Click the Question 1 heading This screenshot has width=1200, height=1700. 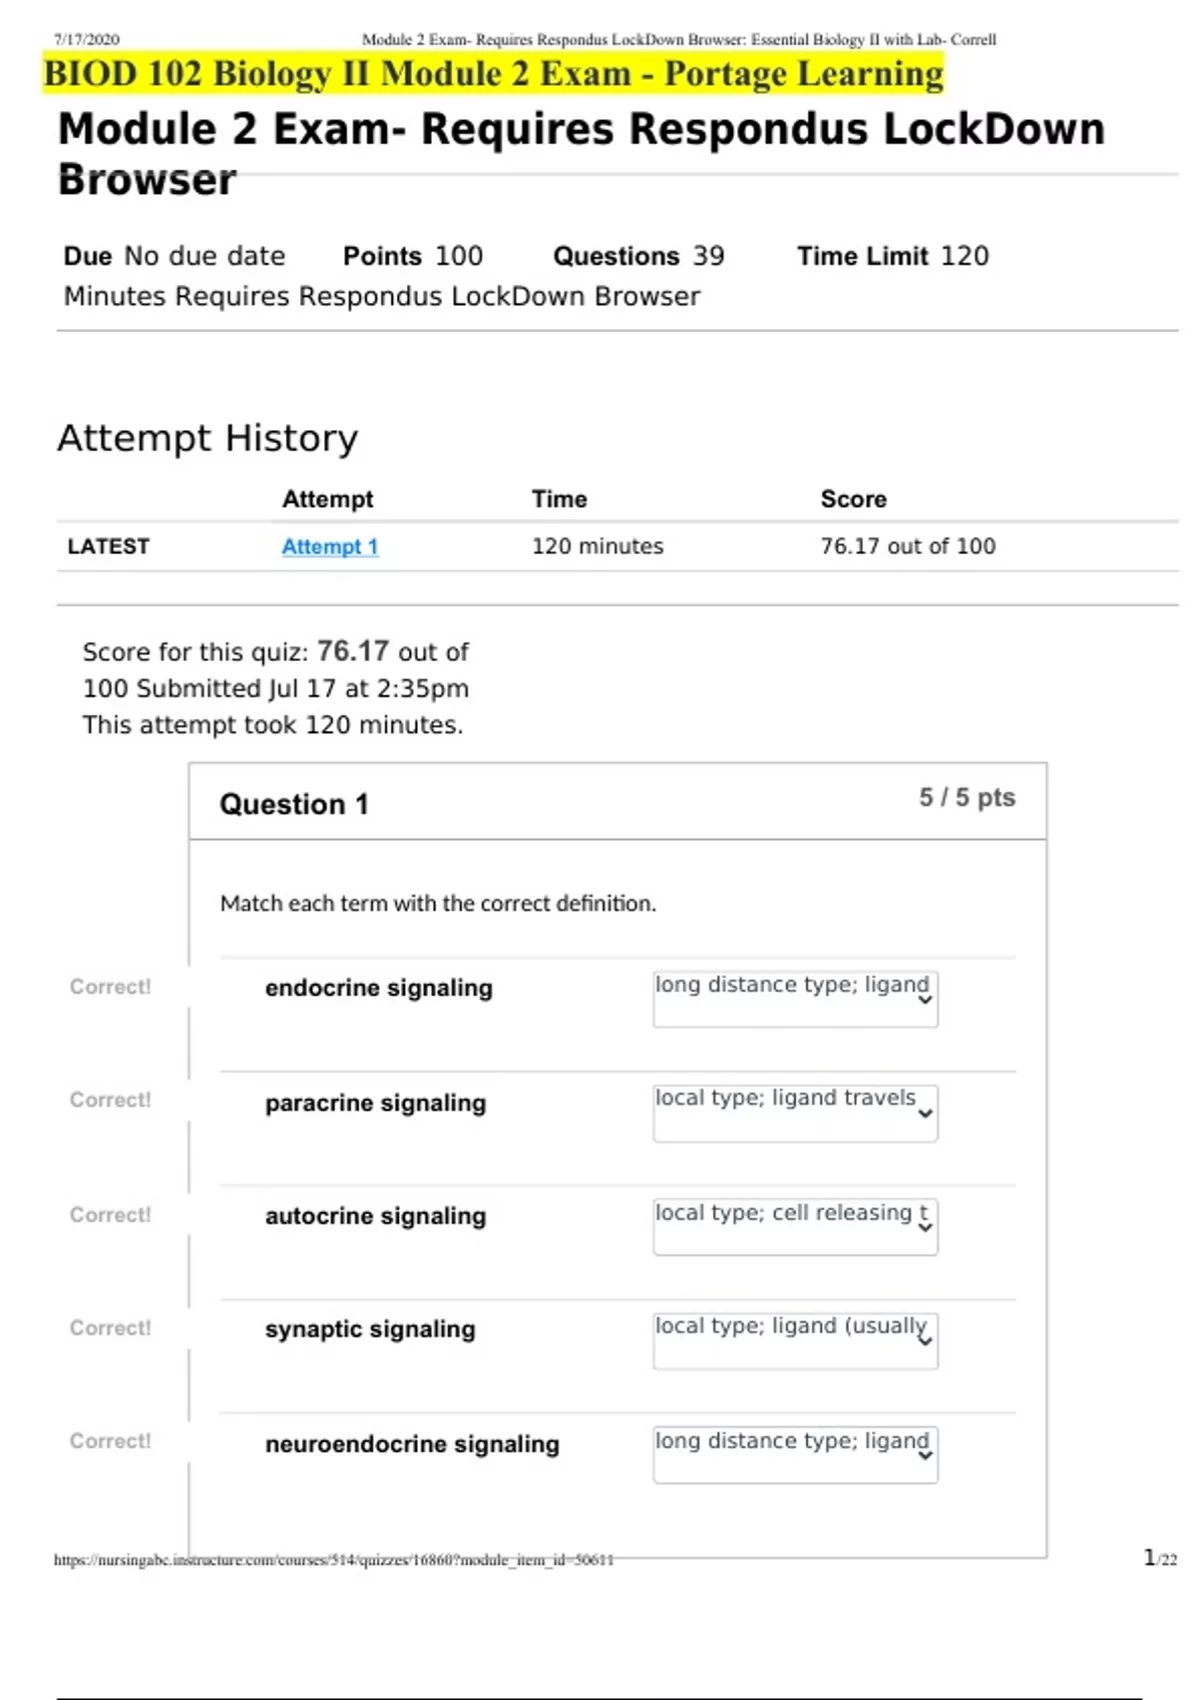[294, 804]
